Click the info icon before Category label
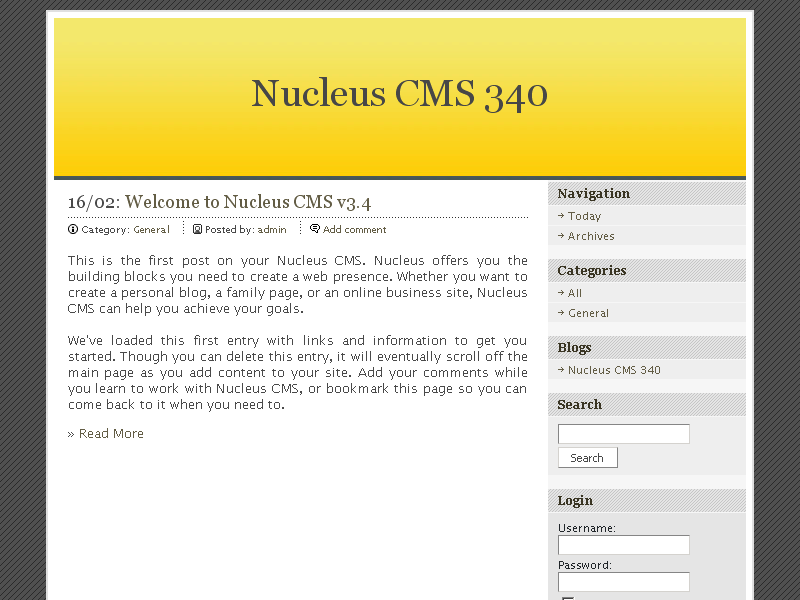 (71, 229)
